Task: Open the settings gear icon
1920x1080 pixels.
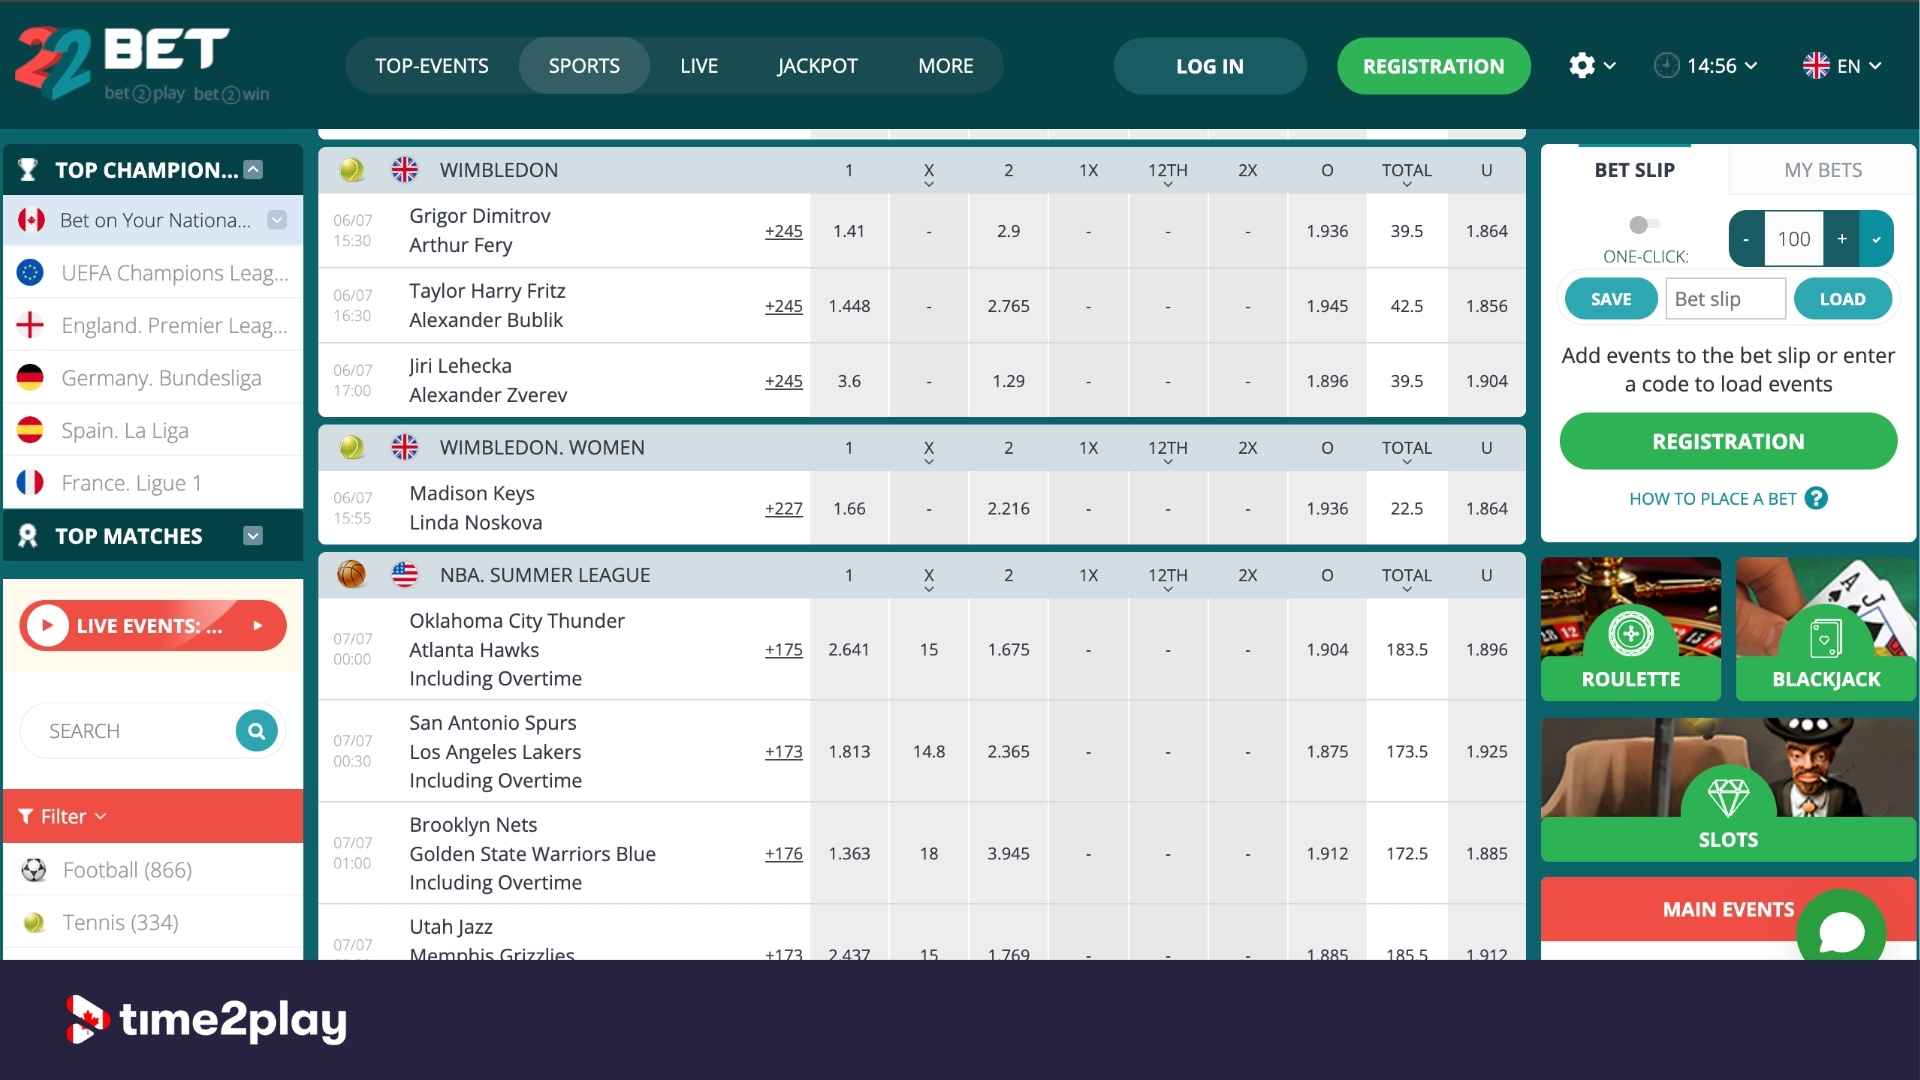Action: (x=1581, y=66)
